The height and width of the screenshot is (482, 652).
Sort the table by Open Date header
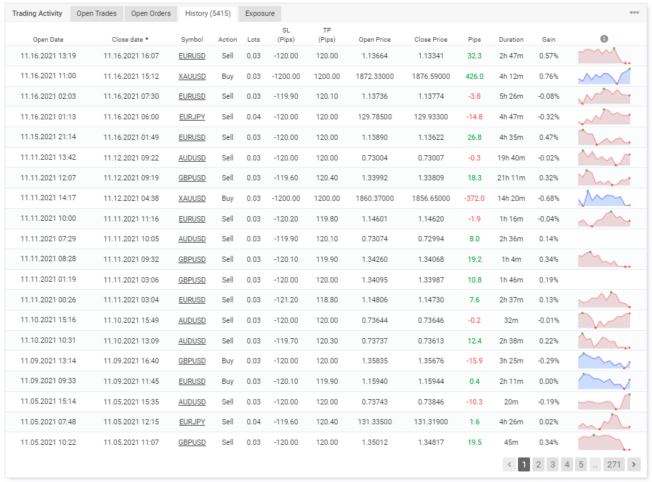coord(48,39)
